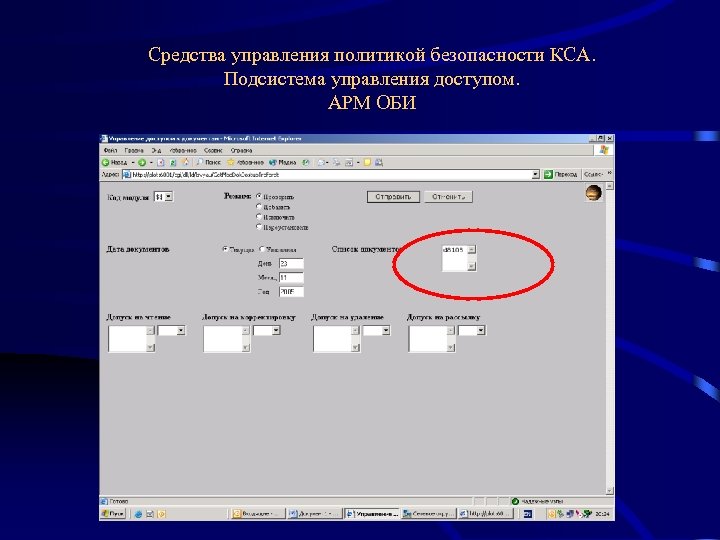Viewport: 720px width, 540px height.
Task: Open the Избранное menu
Action: click(183, 150)
